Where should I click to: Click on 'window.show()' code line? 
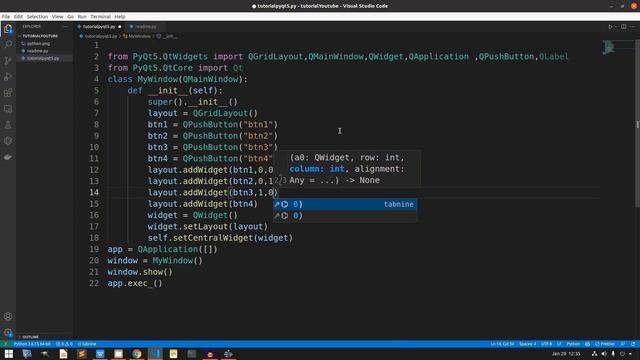click(x=140, y=272)
